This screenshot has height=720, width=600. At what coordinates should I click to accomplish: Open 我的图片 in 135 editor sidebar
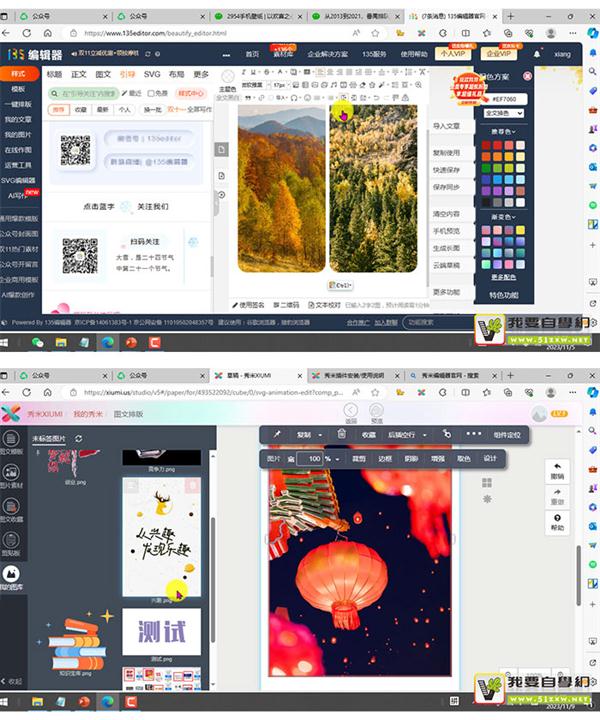tap(18, 135)
